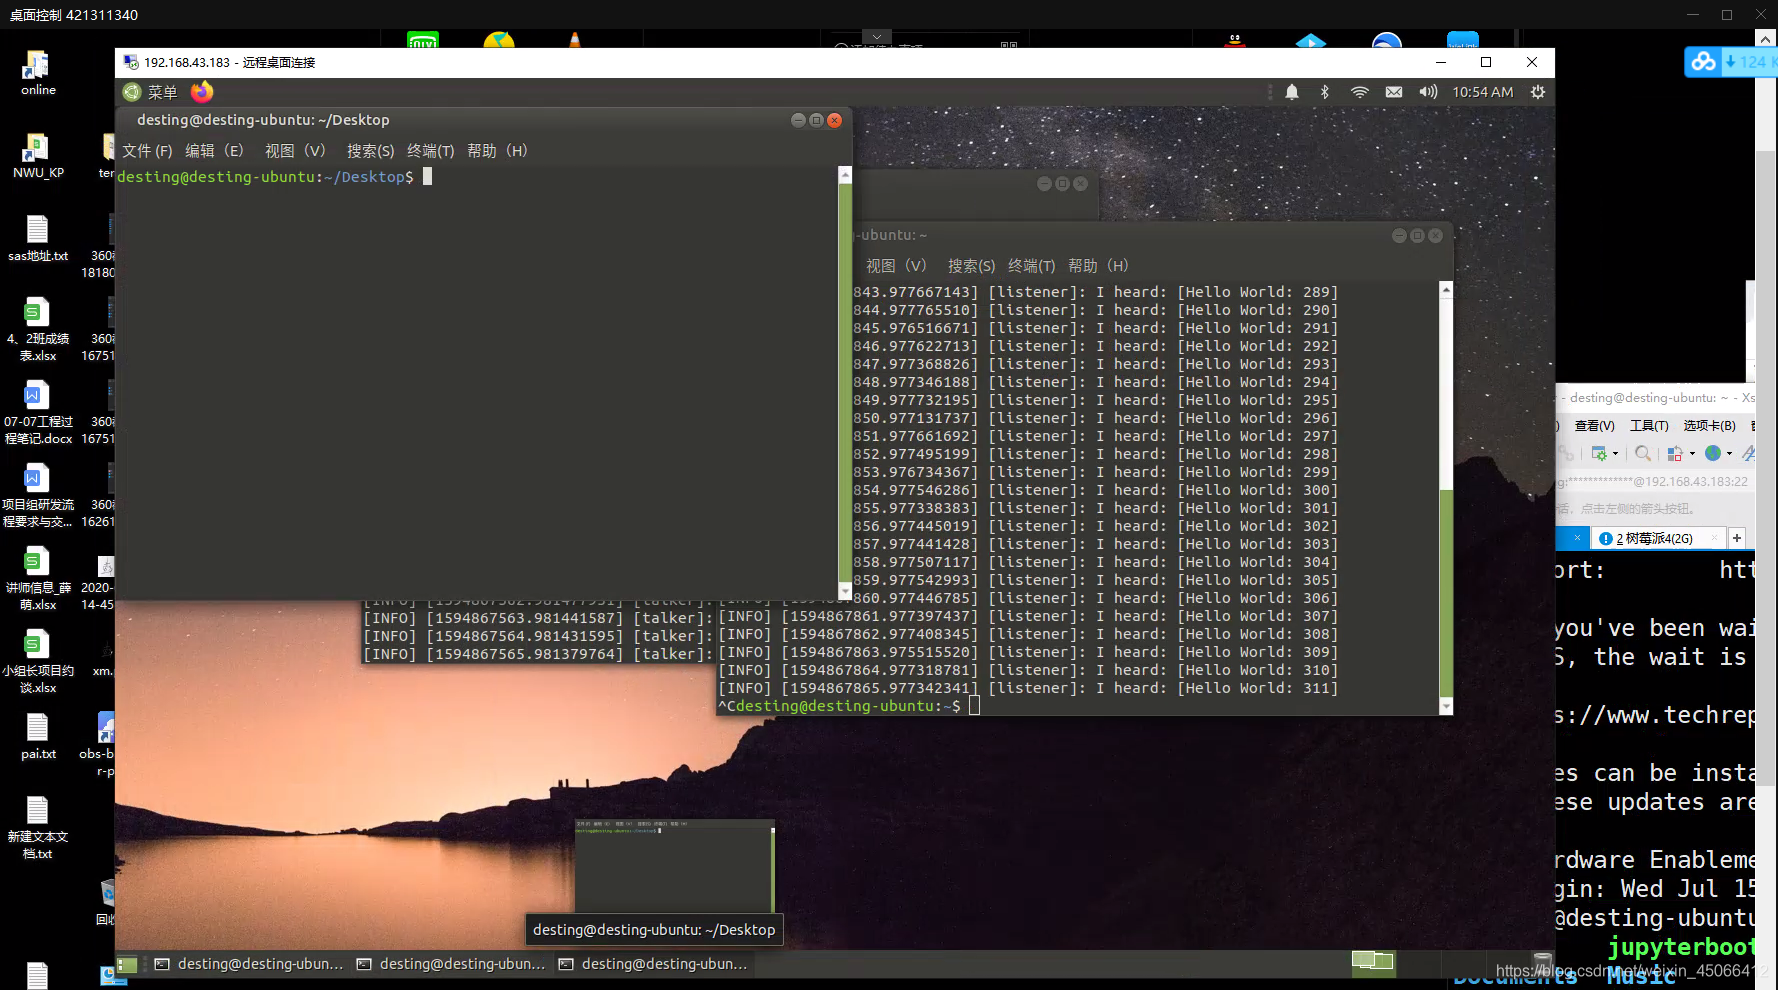This screenshot has height=990, width=1778.
Task: Open the power session menu icon
Action: [1538, 92]
